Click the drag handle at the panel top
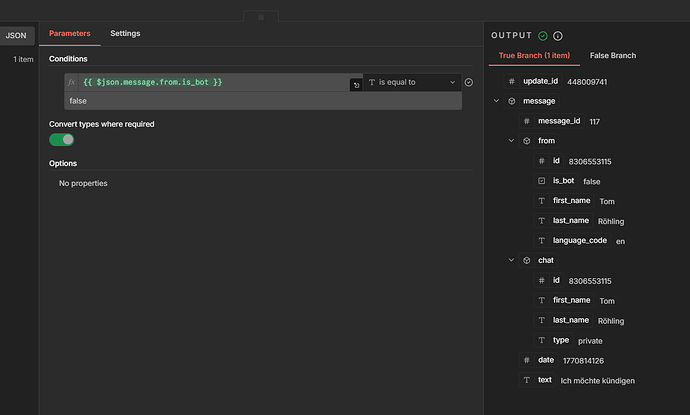 coord(261,17)
